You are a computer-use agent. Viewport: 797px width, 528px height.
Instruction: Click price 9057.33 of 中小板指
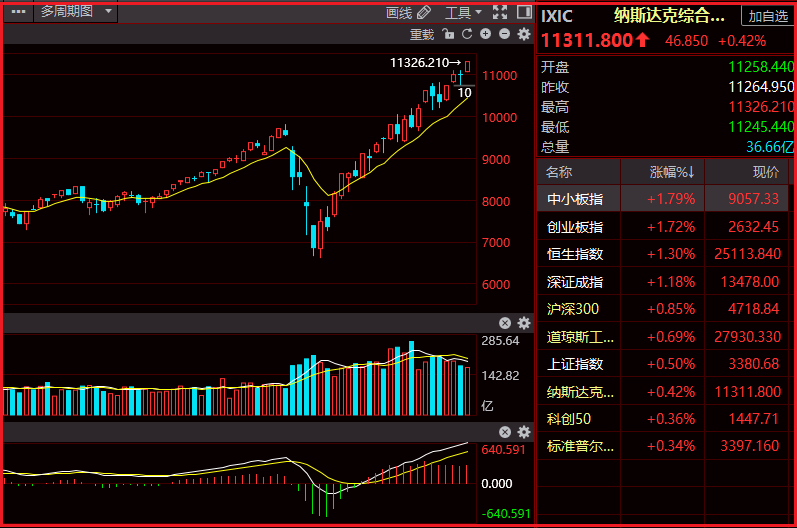pos(753,199)
